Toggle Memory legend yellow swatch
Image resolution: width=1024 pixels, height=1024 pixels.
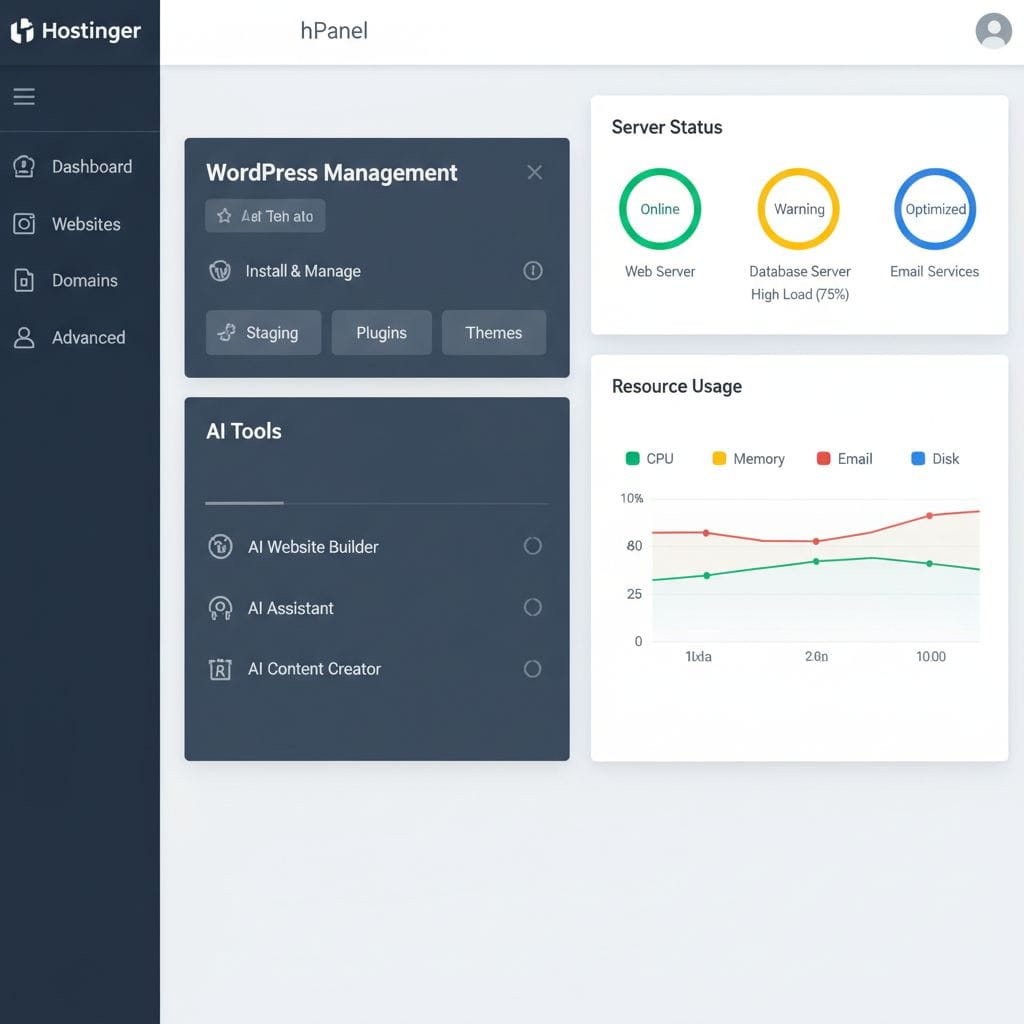[719, 458]
